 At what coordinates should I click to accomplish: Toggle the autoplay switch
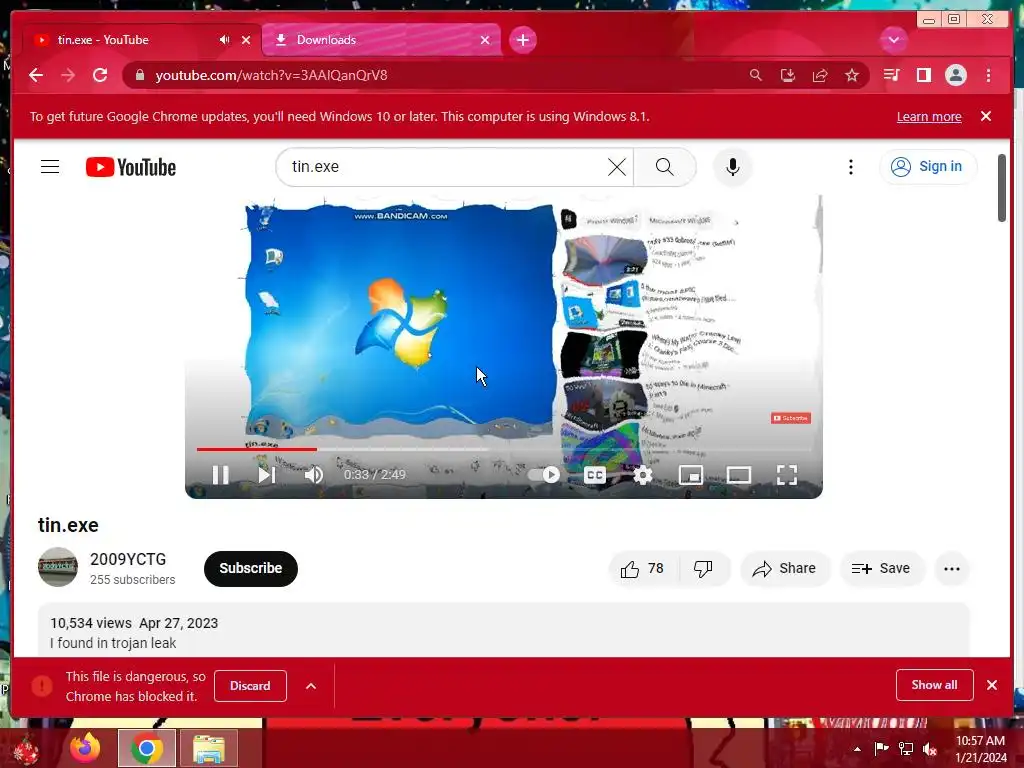544,475
